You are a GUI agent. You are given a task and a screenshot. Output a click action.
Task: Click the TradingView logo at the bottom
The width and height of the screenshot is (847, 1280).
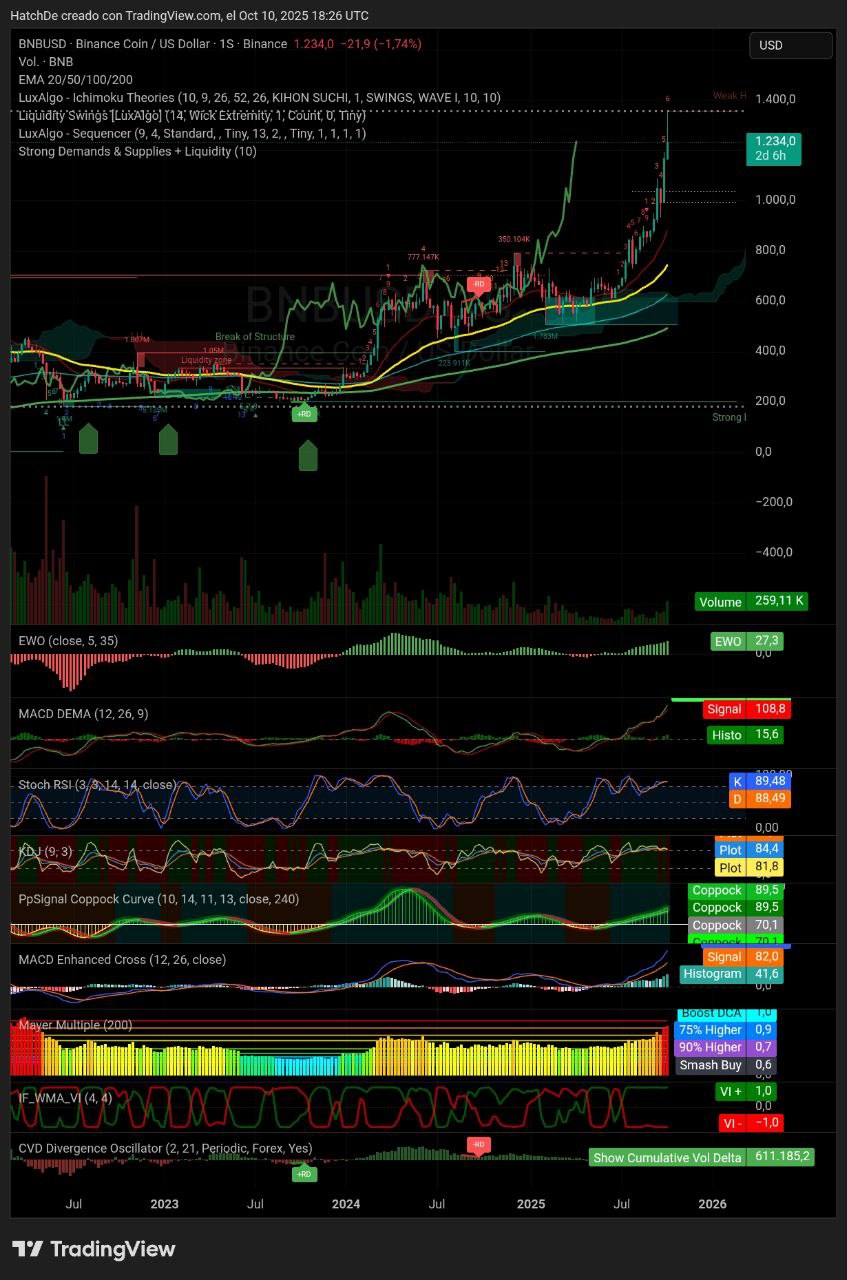pyautogui.click(x=93, y=1249)
